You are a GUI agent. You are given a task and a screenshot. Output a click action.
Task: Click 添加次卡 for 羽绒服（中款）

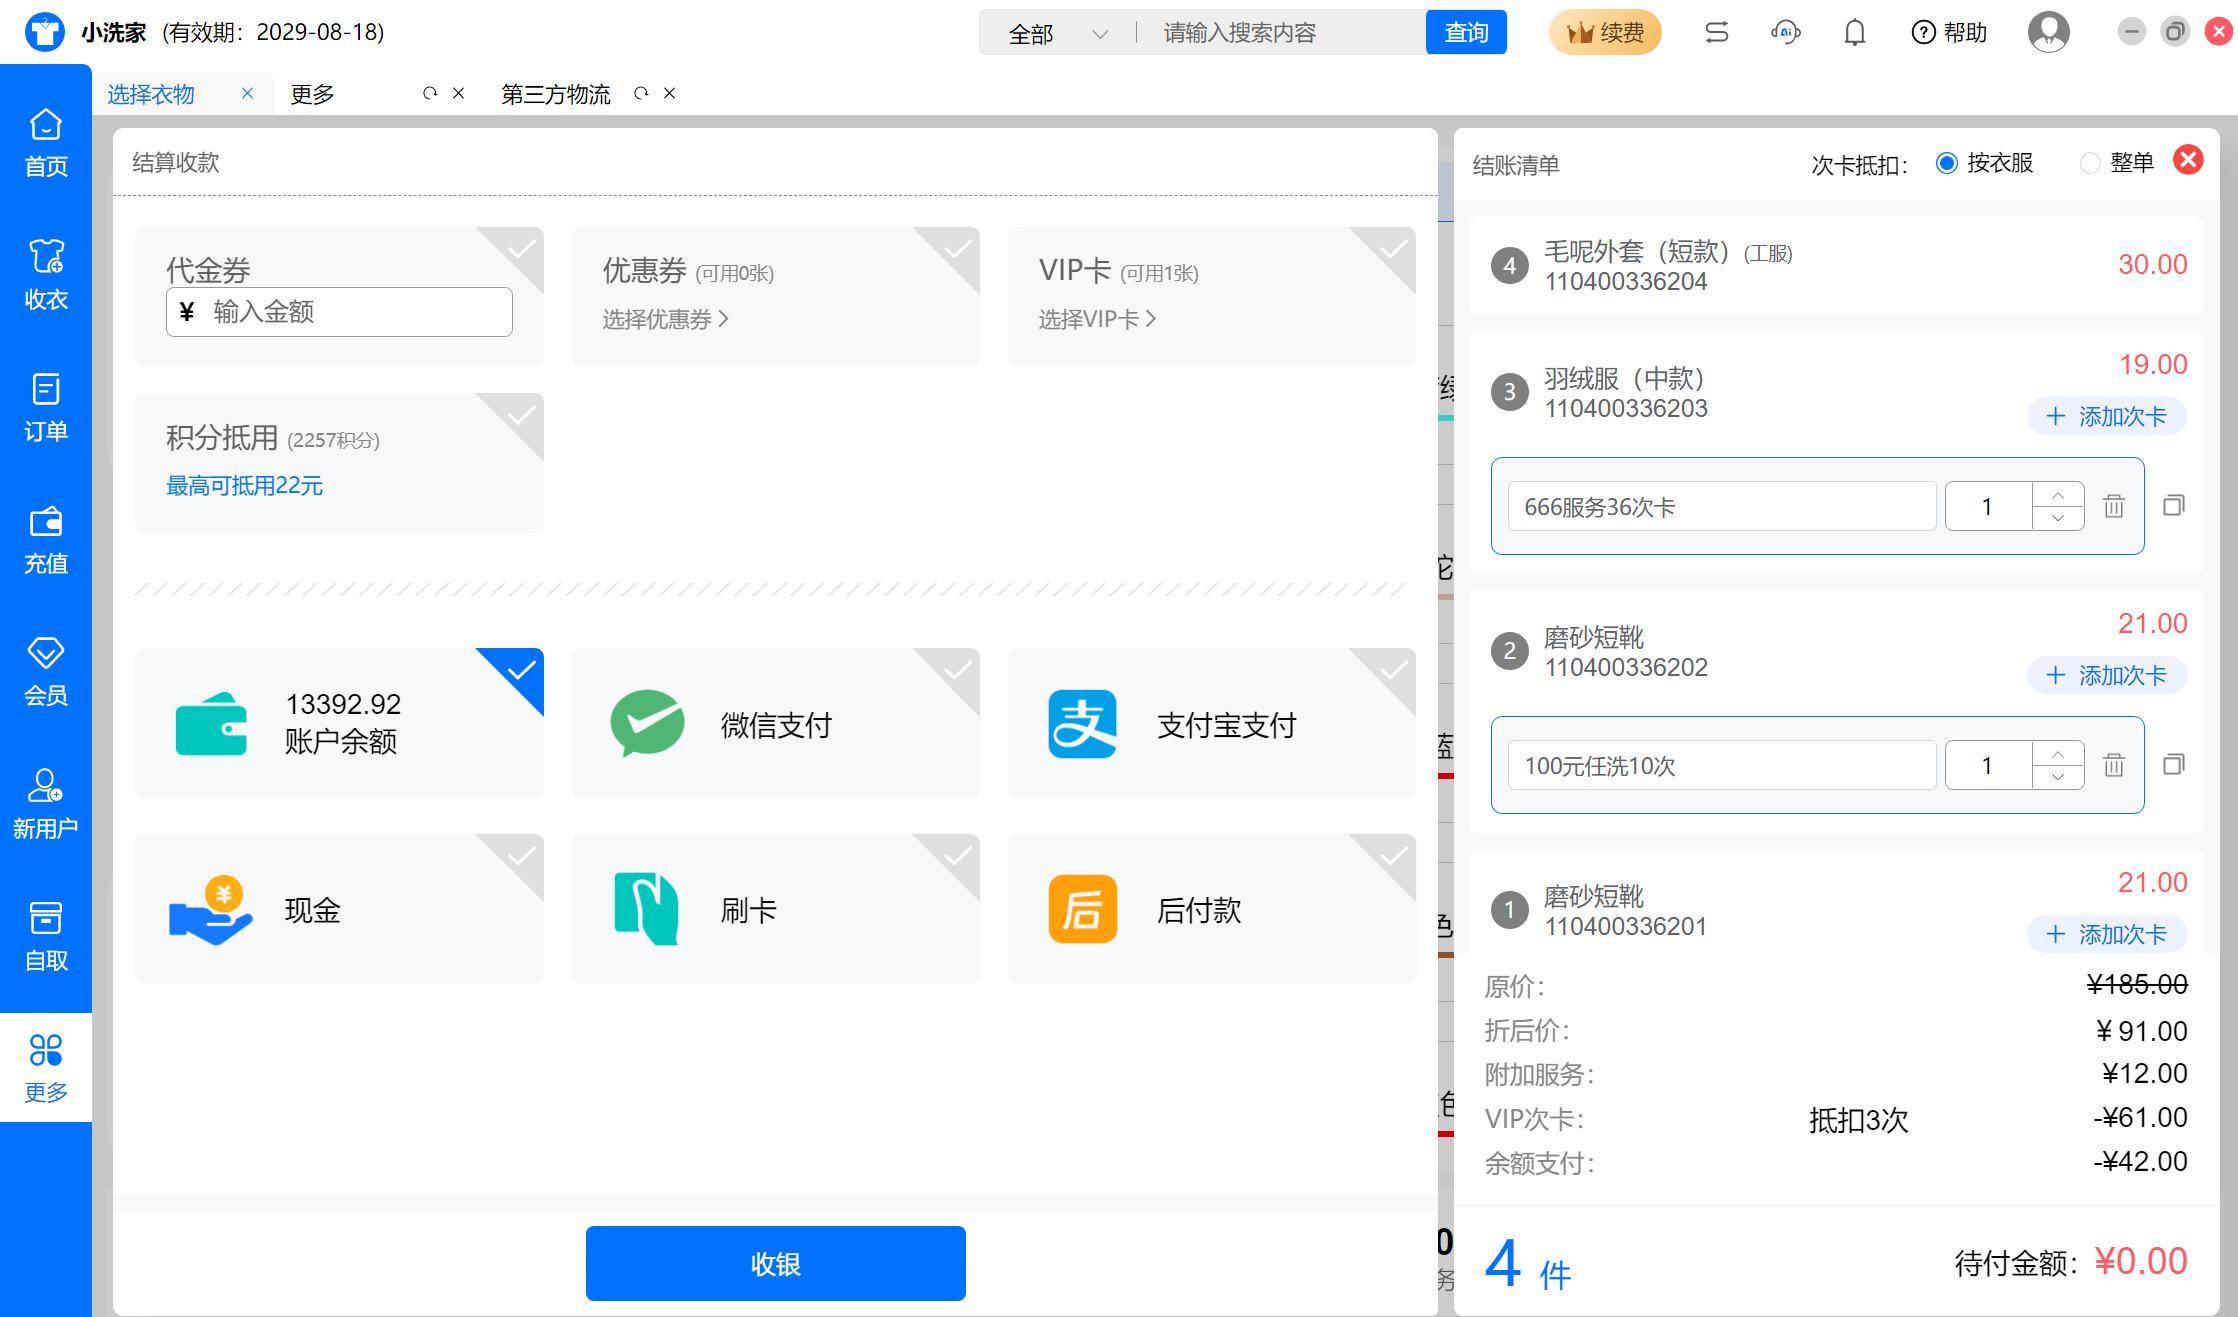click(2106, 416)
